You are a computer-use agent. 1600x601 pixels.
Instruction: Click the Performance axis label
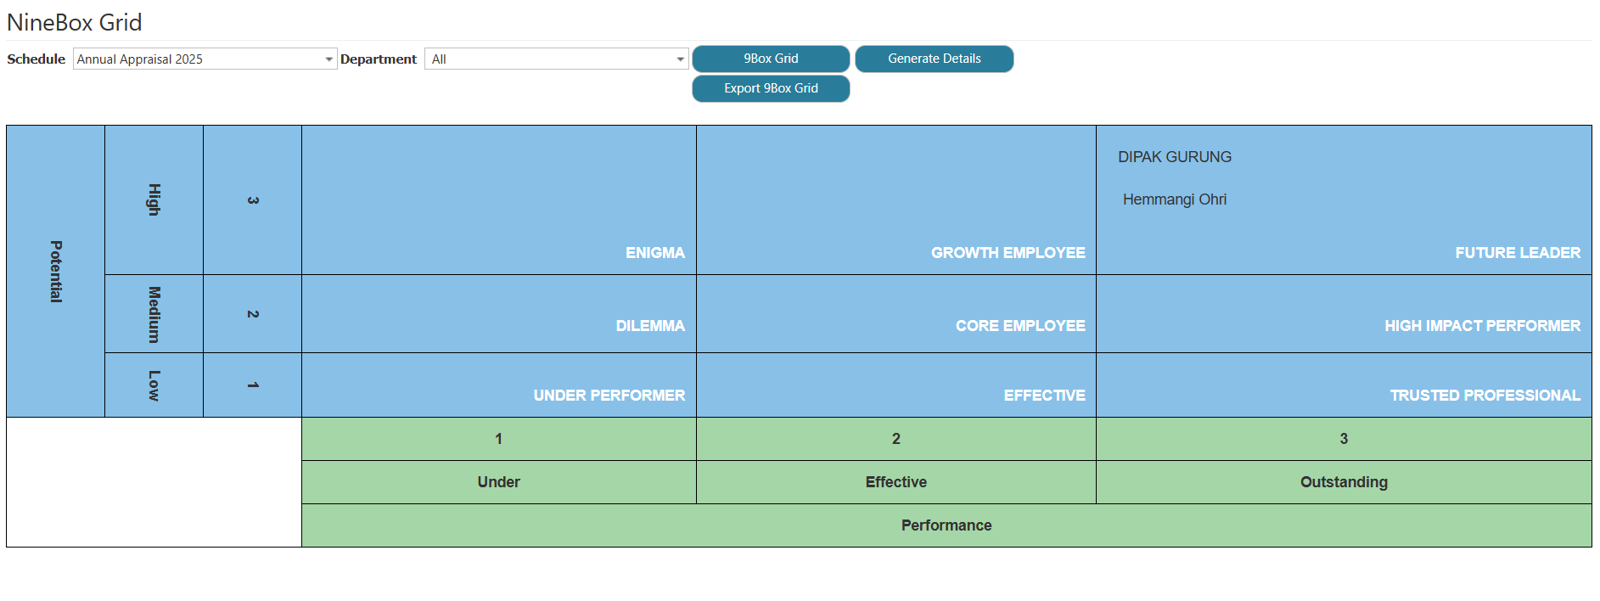click(x=946, y=525)
